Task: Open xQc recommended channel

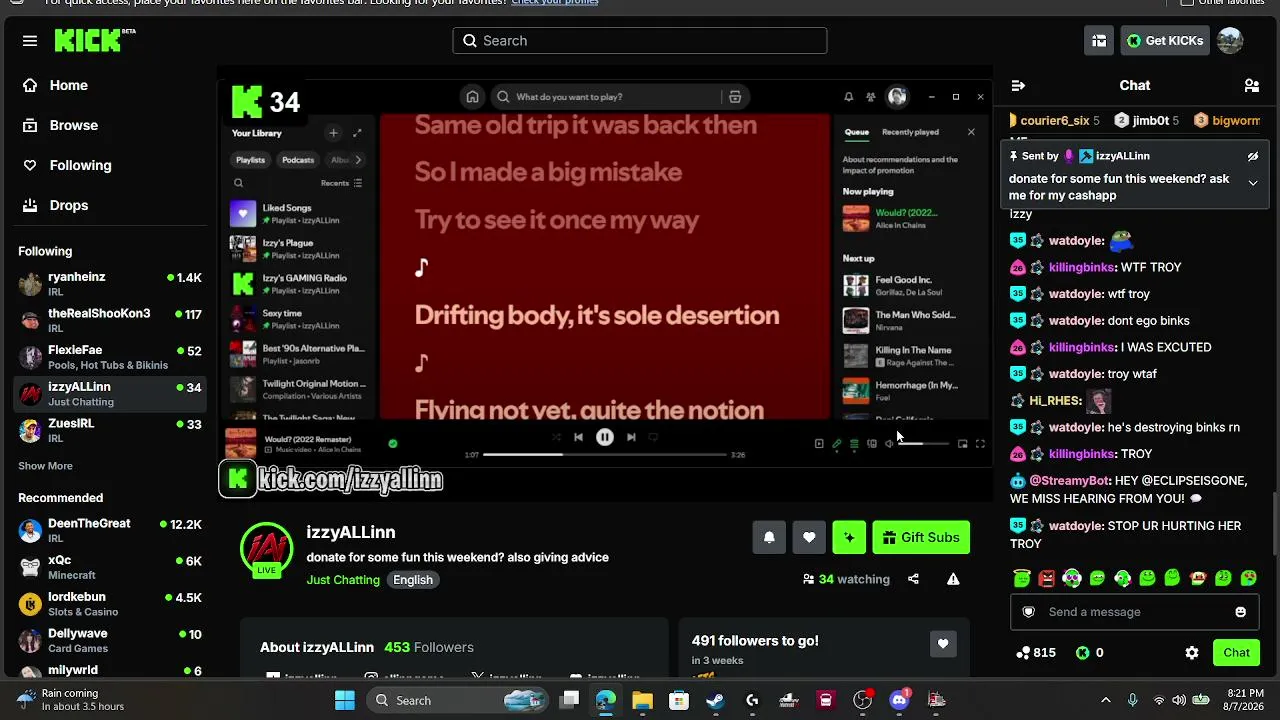Action: tap(110, 567)
